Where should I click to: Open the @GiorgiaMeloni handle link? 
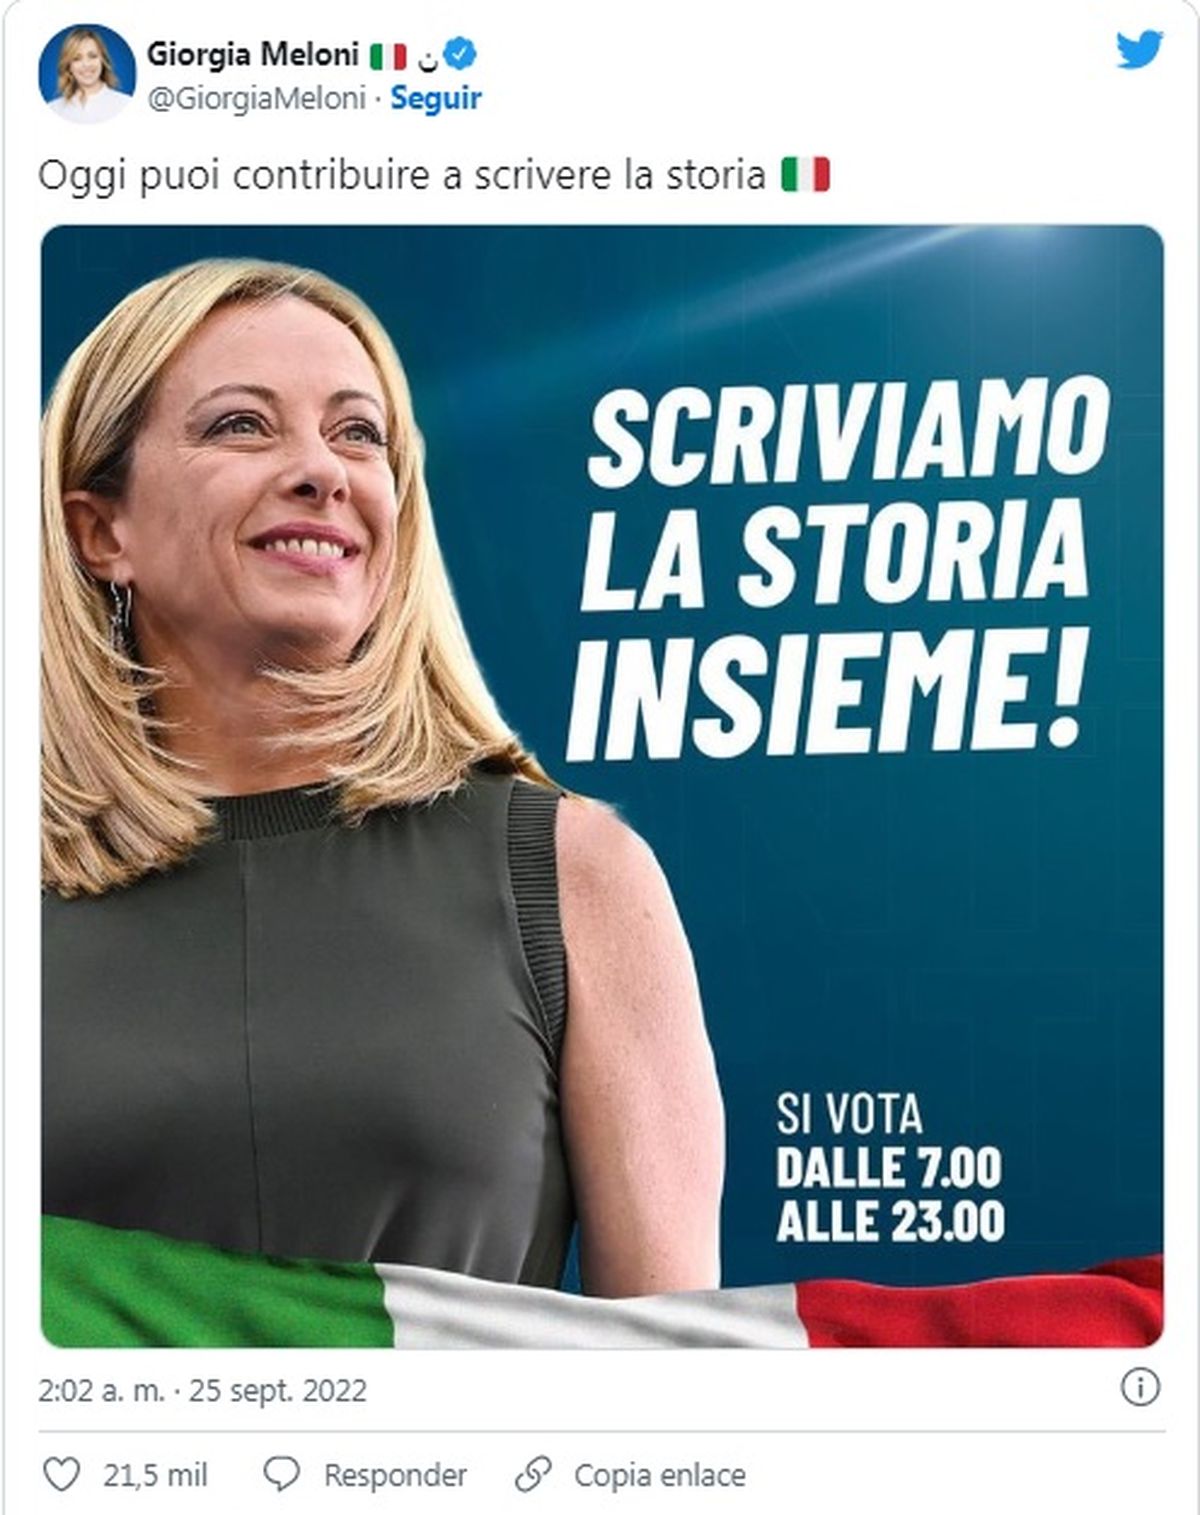256,99
